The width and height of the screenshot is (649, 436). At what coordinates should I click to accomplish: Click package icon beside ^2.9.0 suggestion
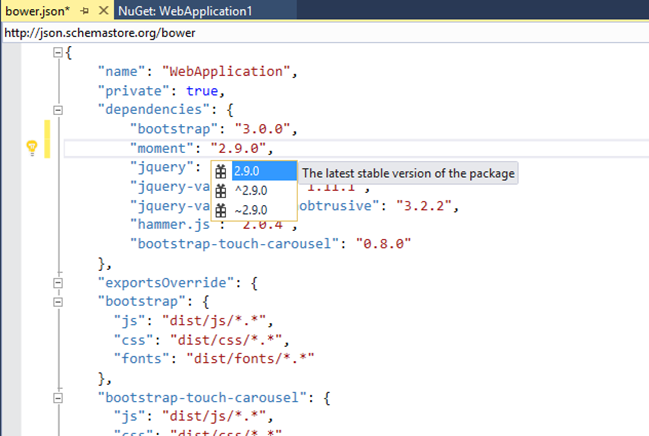[x=221, y=191]
